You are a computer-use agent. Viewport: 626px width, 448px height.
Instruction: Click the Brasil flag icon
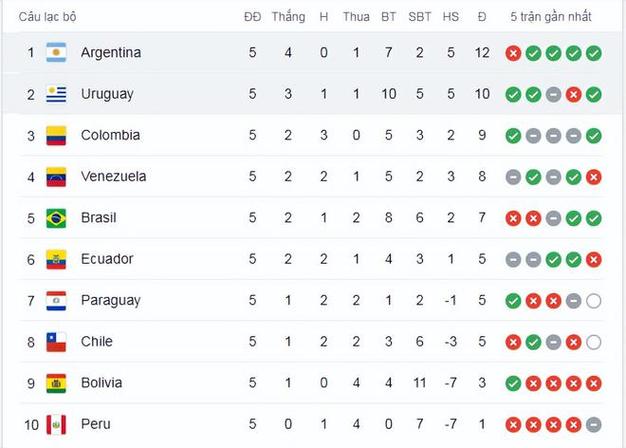[56, 218]
